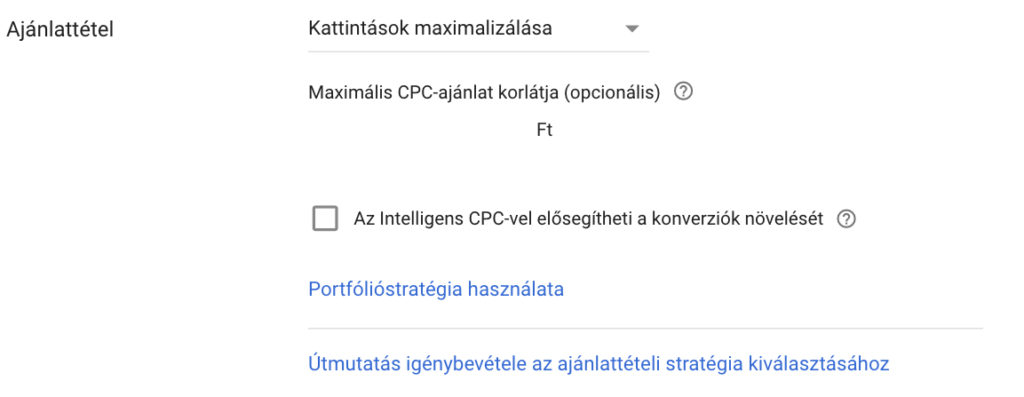Tick the box for konverziók növelését
Image resolution: width=1024 pixels, height=397 pixels.
tap(325, 219)
